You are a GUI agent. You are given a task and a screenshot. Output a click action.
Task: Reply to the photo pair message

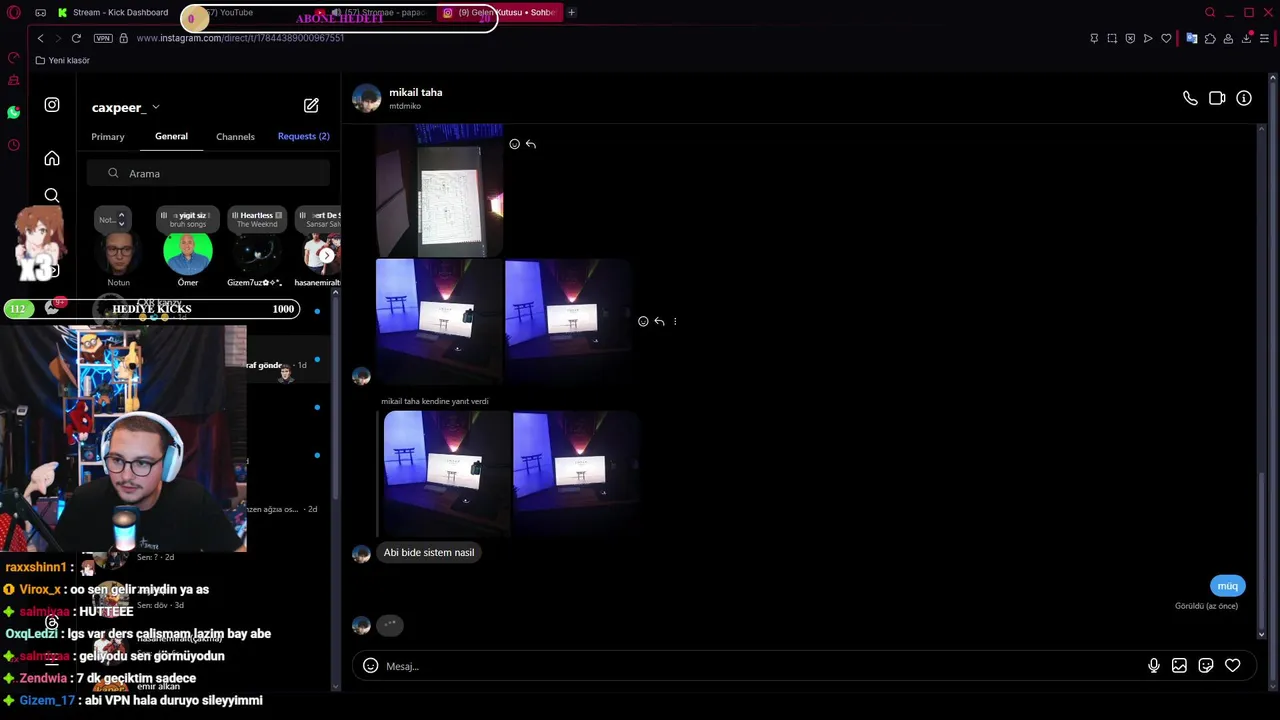coord(659,321)
